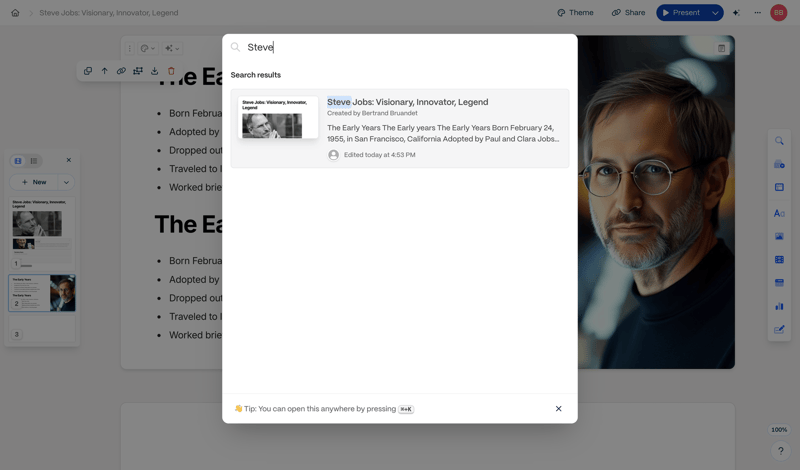Expand the New card dropdown arrow
The image size is (800, 470).
(x=66, y=182)
